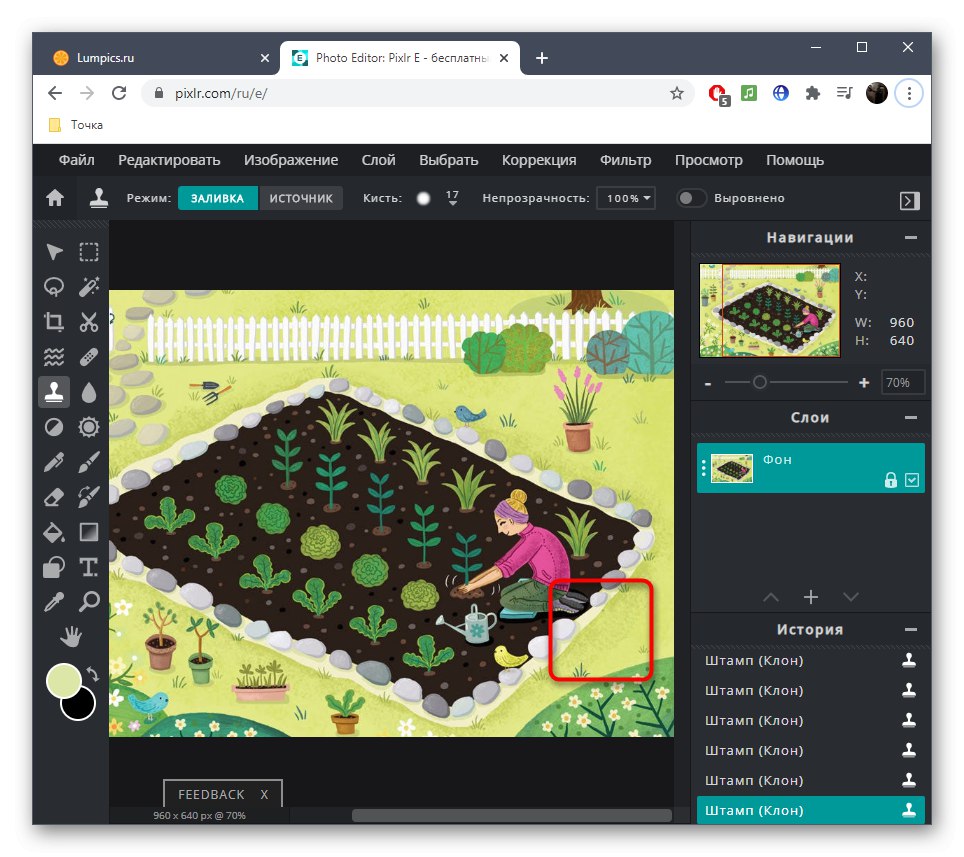Open the Коррекция menu
The height and width of the screenshot is (857, 964).
point(539,160)
